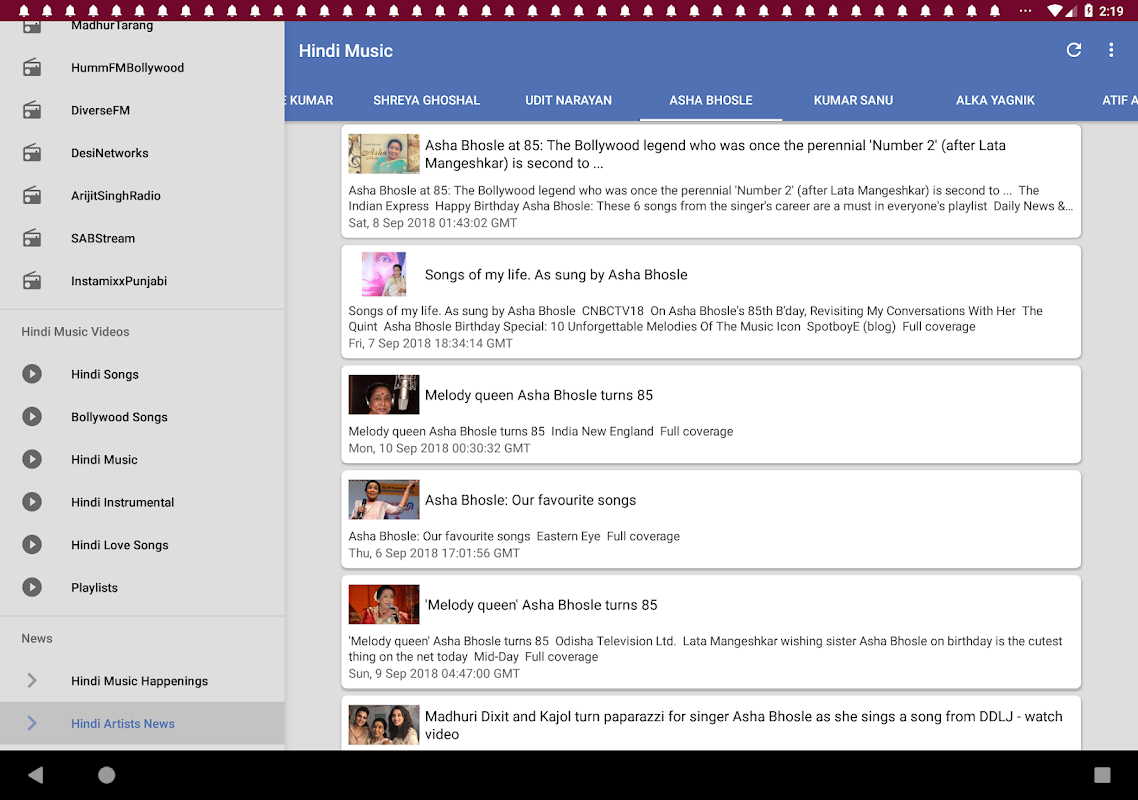
Task: Open the InstamixxPunjabi radio icon
Action: tap(32, 281)
